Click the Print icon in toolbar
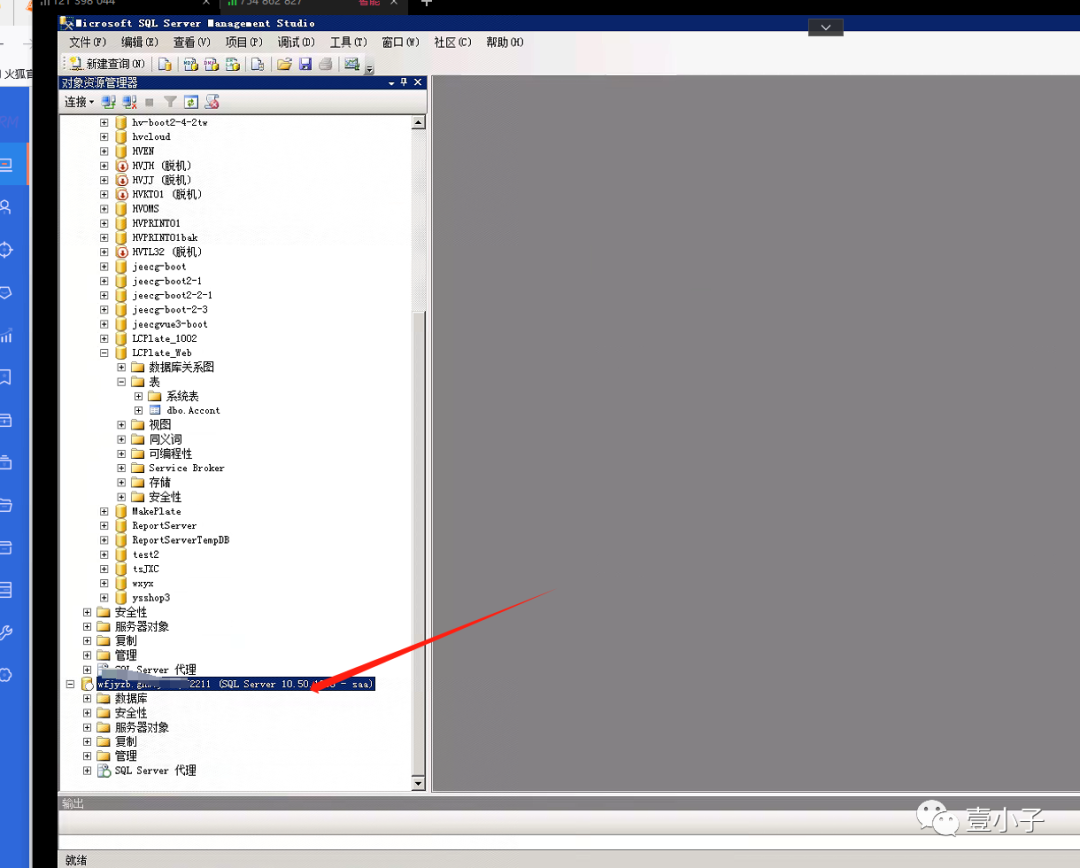1080x868 pixels. (326, 64)
